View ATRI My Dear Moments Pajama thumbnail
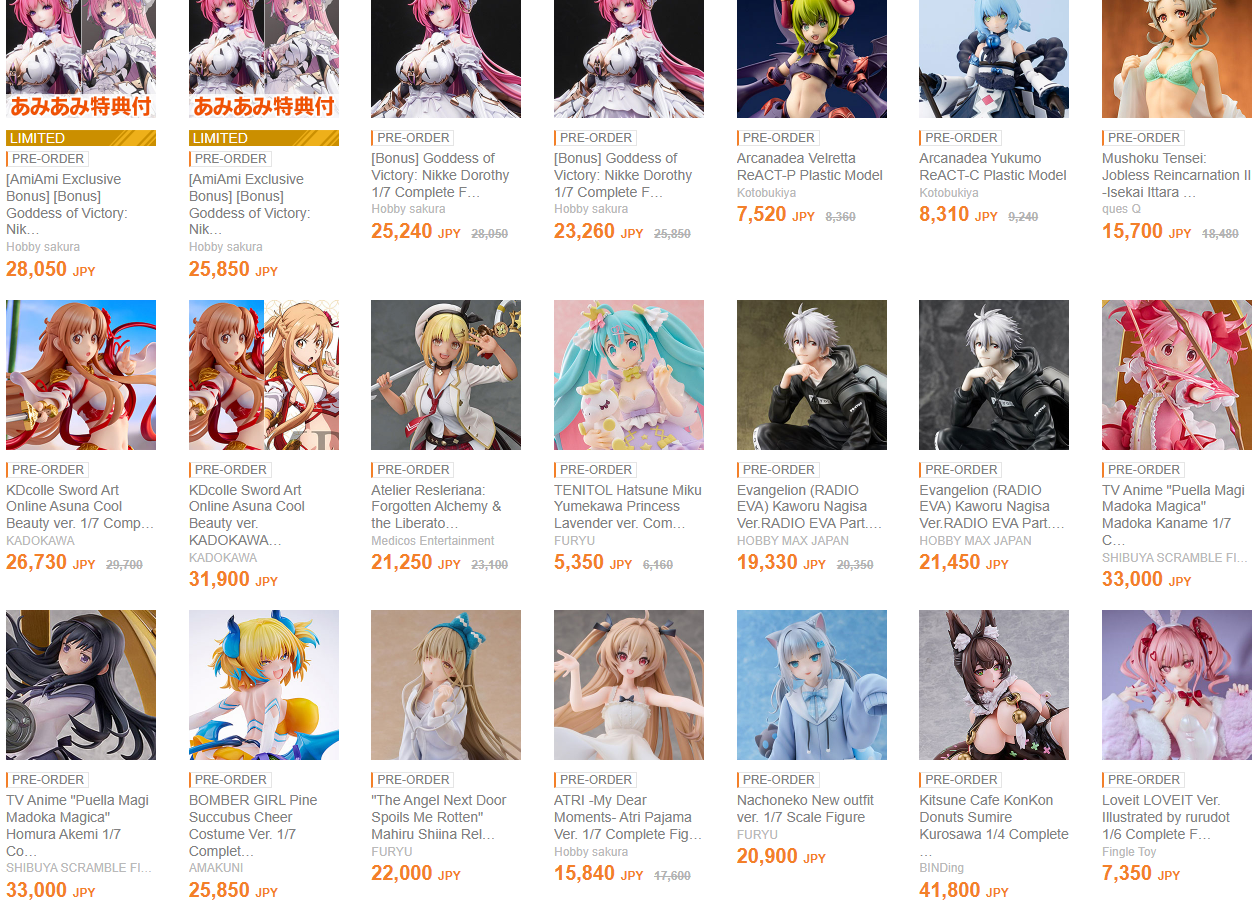This screenshot has width=1255, height=904. [629, 685]
